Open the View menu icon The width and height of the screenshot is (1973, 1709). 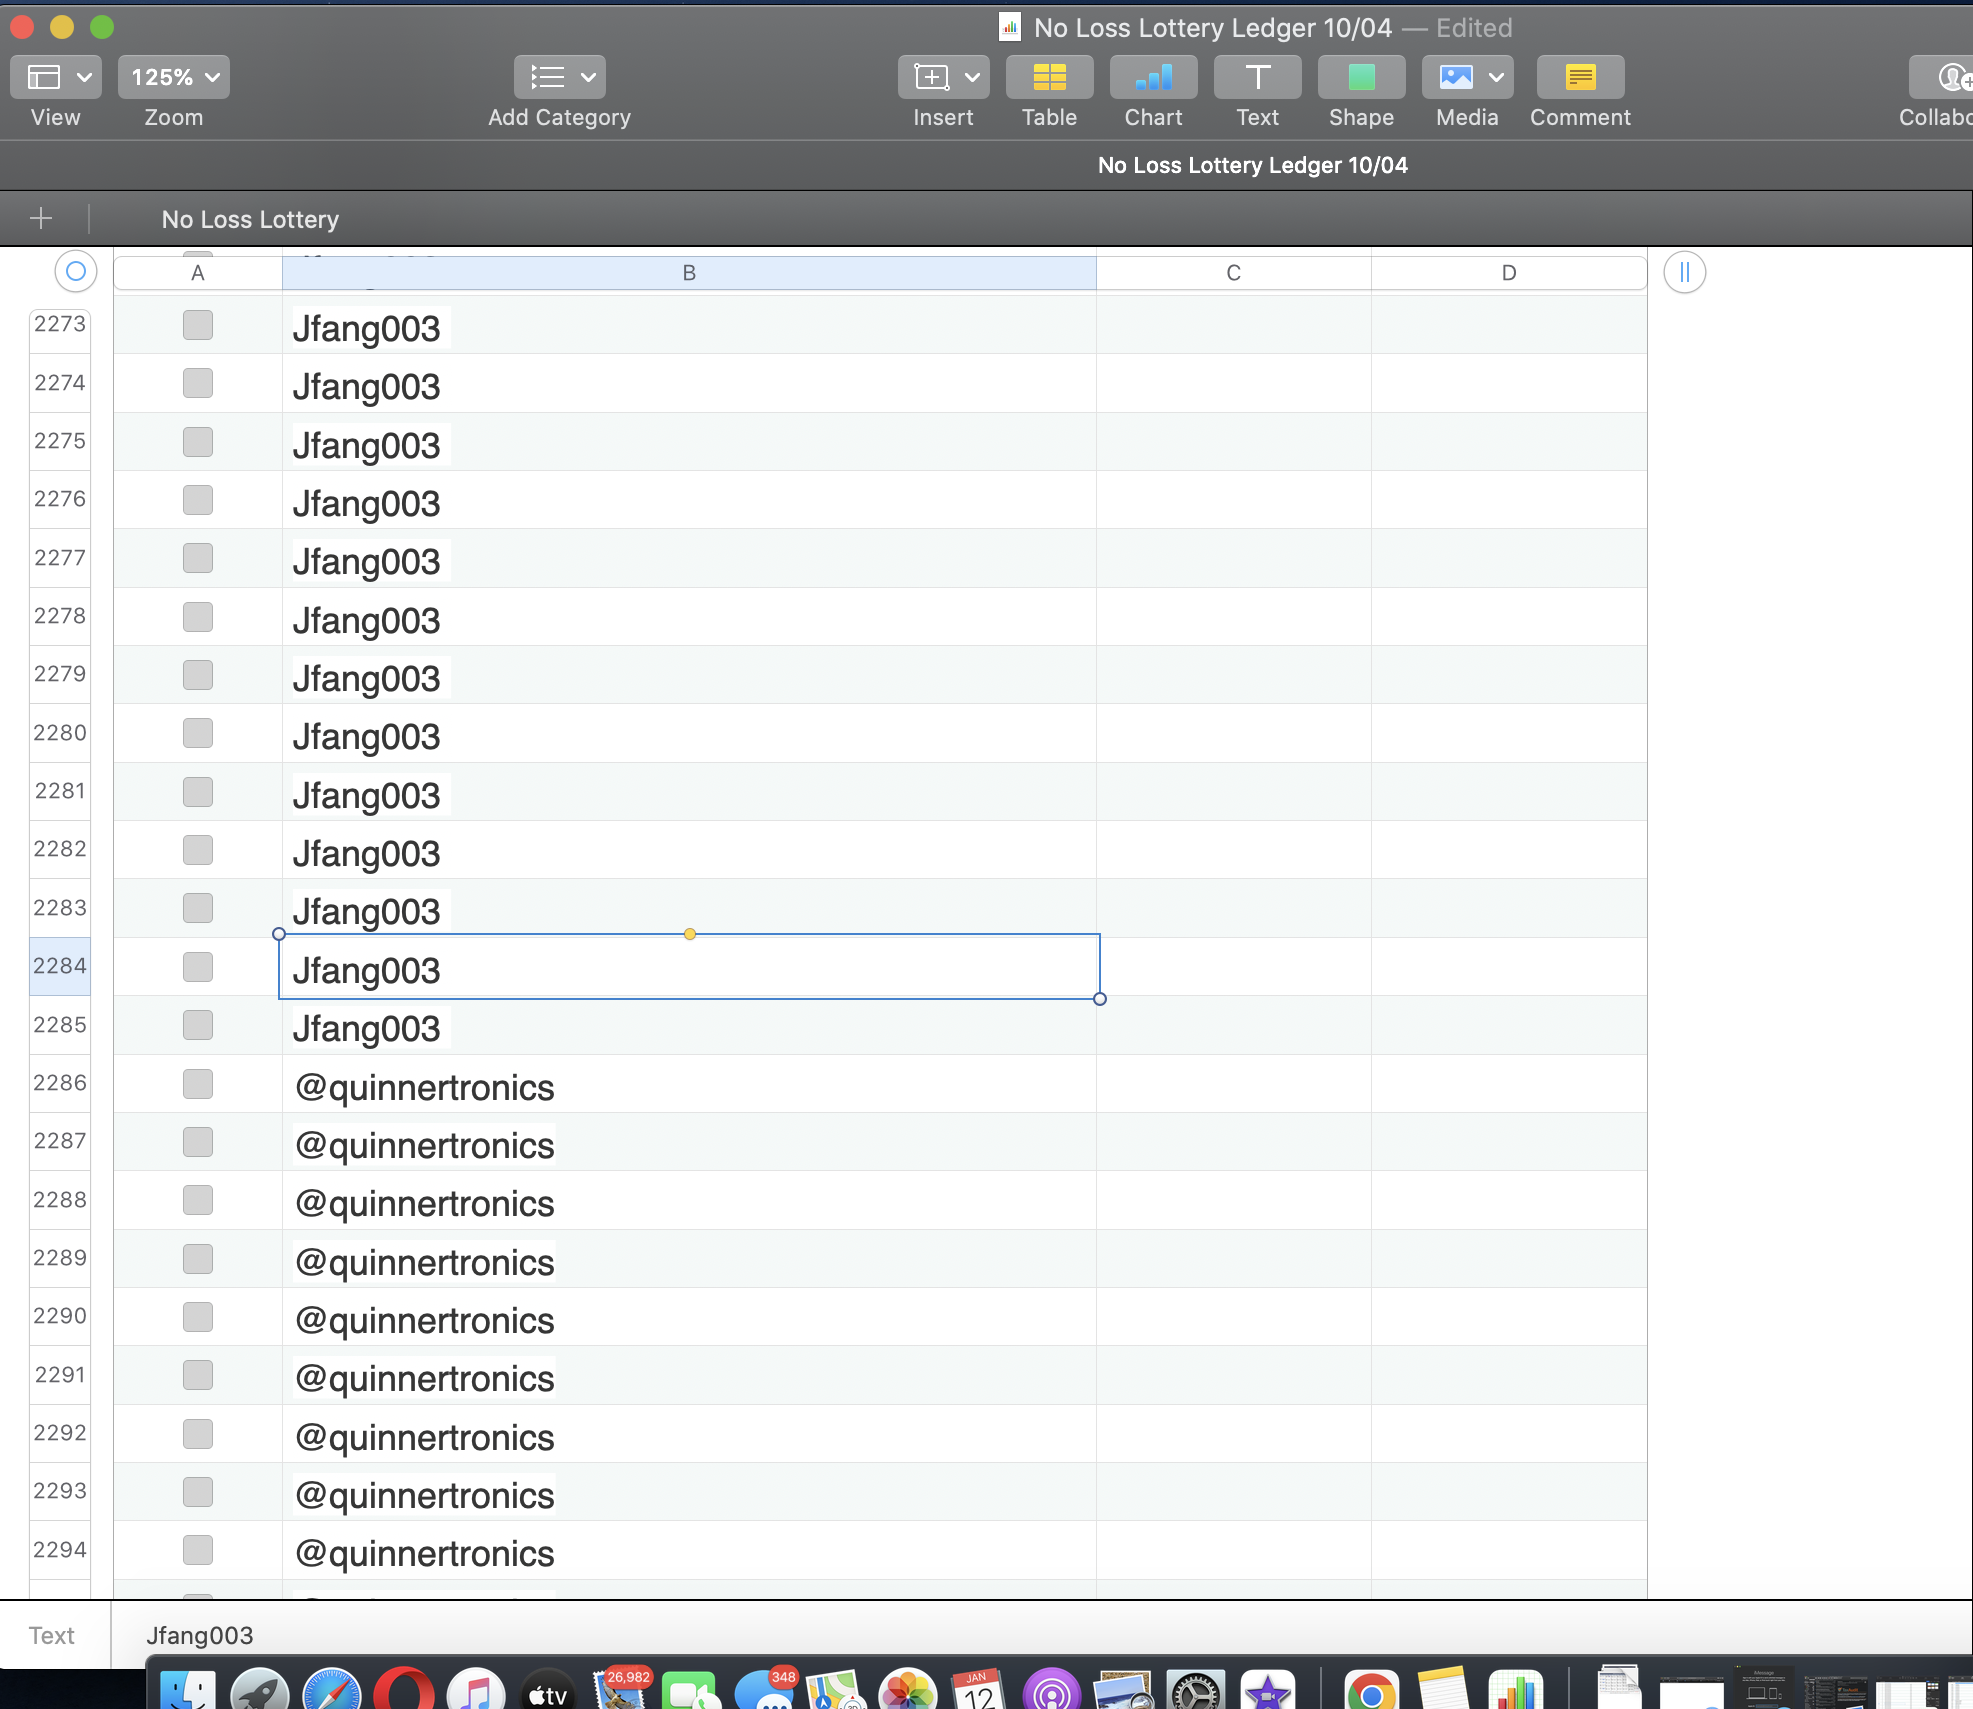44,77
